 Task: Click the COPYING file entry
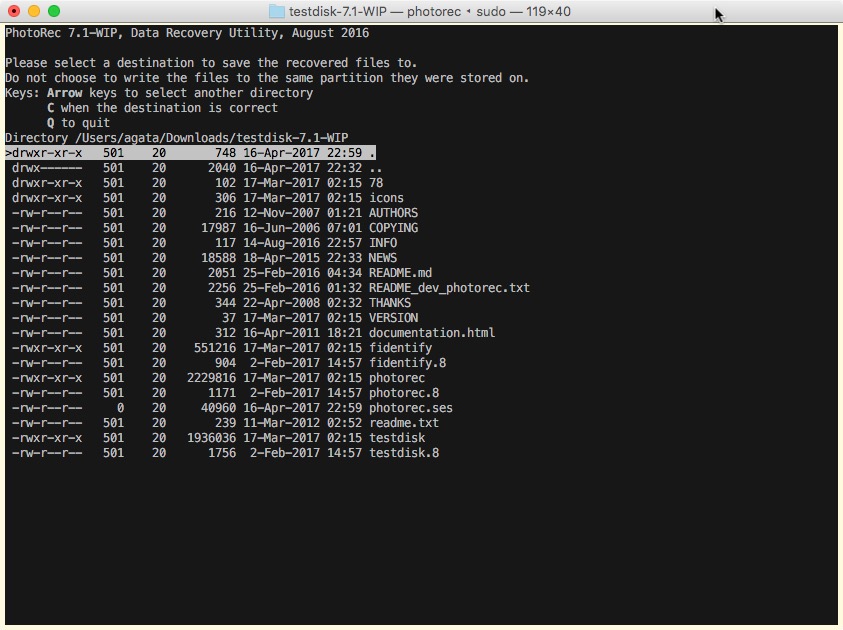(393, 228)
